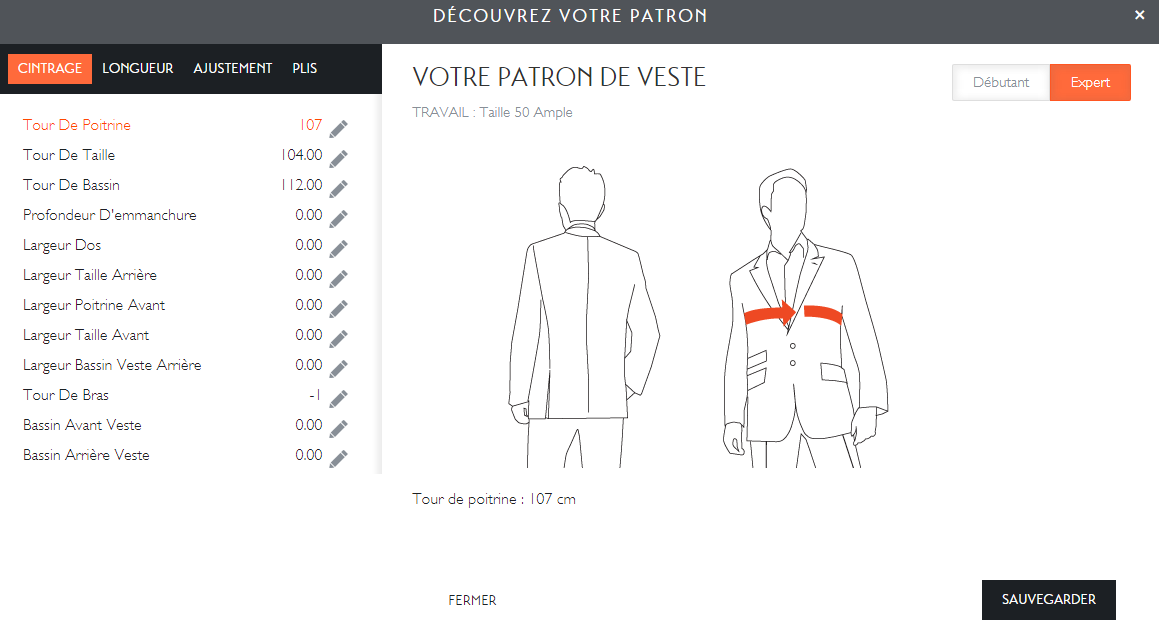Edit Profondeur D'emmanchure with pencil icon
Viewport: 1159px width, 624px height.
338,218
